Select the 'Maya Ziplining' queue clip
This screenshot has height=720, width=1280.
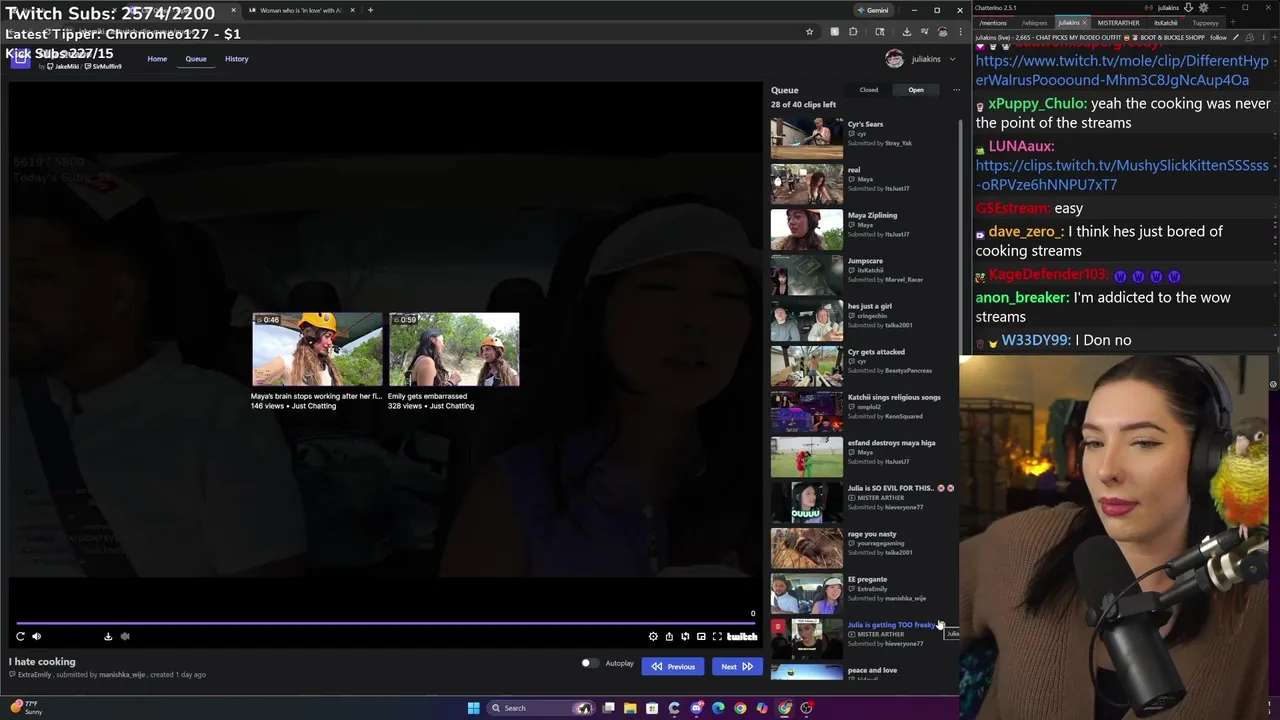[807, 229]
